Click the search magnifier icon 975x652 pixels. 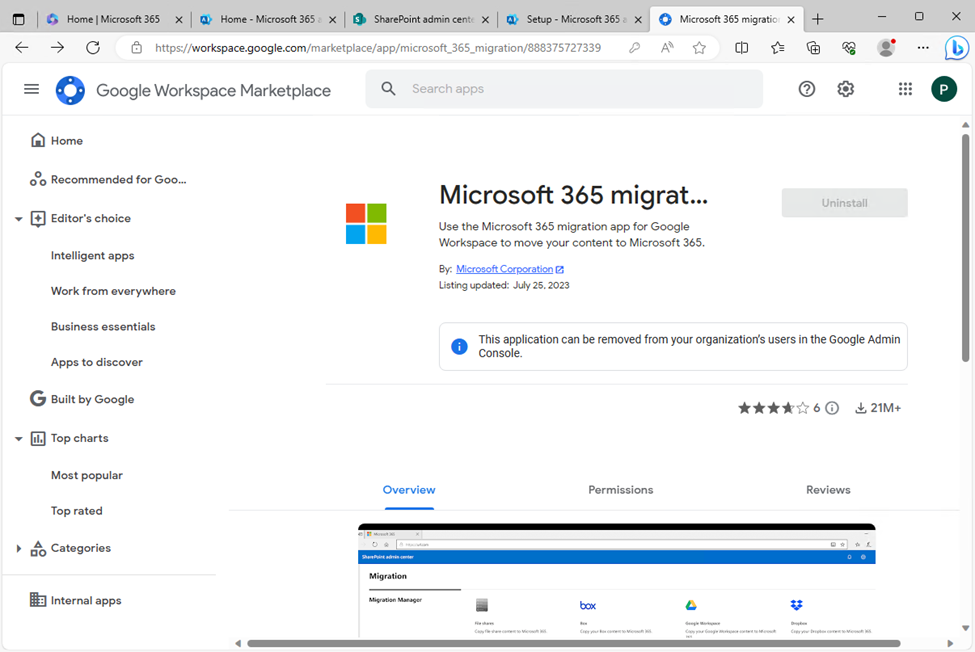389,89
